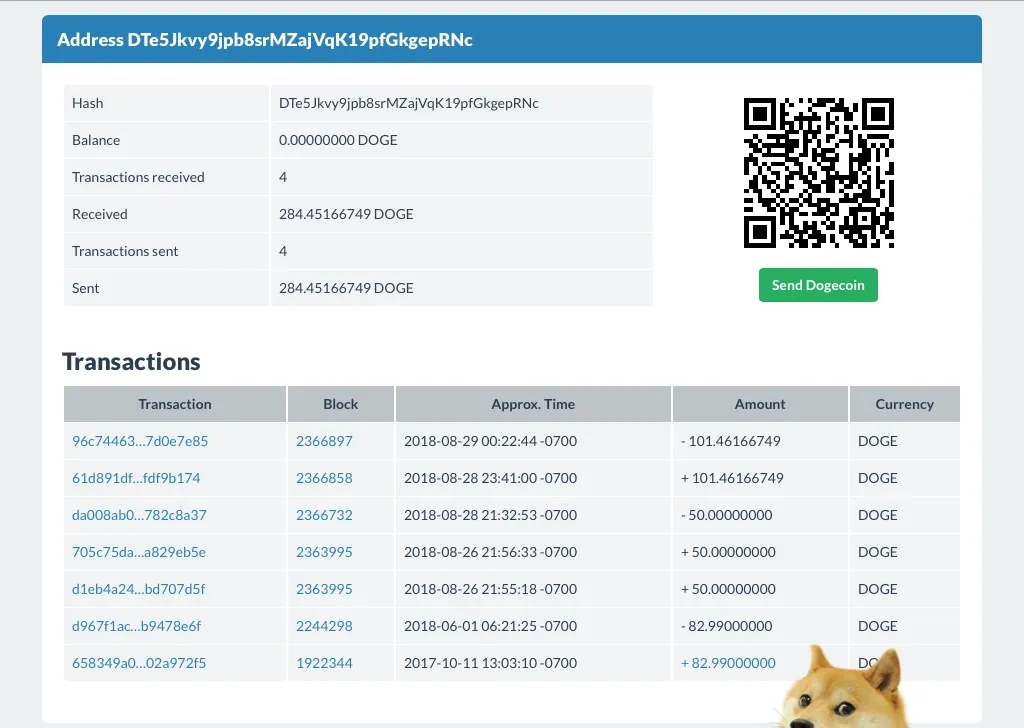View block 2366858
Screen dimensions: 1024x728
click(x=324, y=478)
